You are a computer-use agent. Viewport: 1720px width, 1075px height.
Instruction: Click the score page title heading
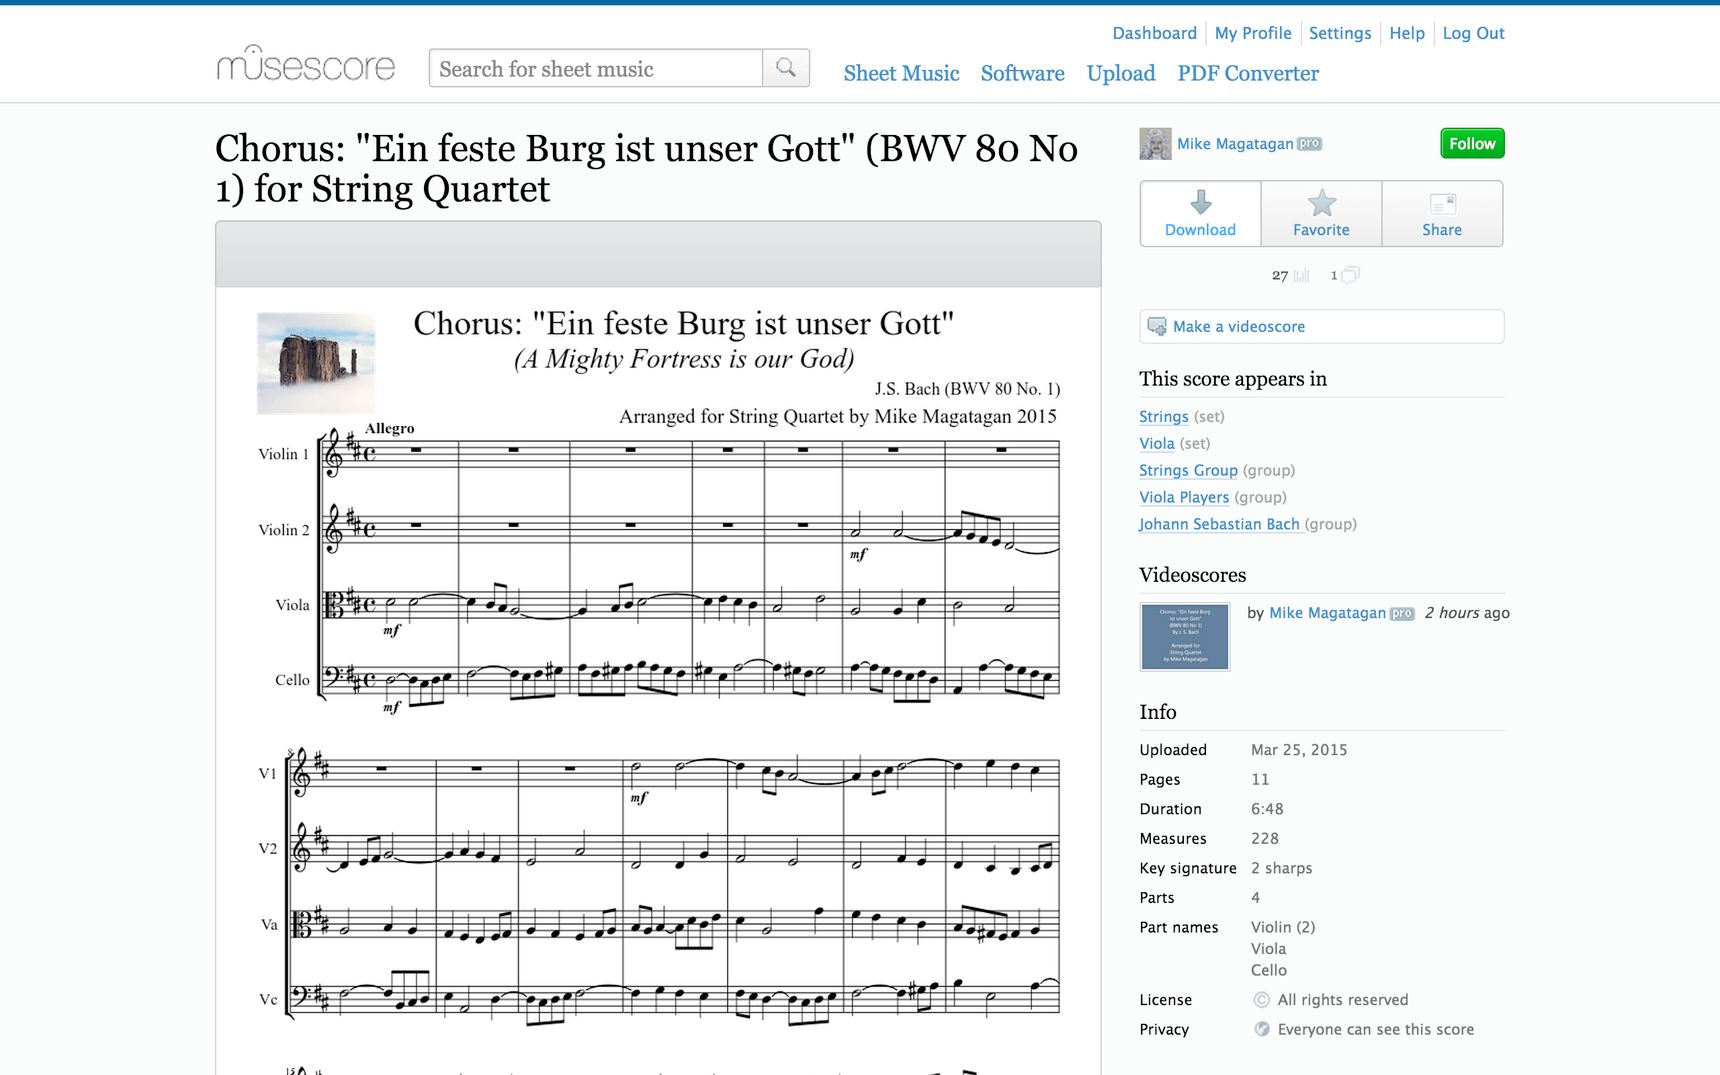[646, 168]
